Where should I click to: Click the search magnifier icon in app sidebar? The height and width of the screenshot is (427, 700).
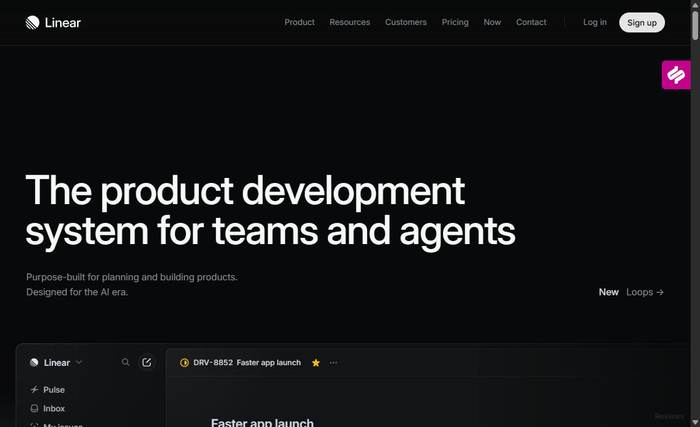125,362
